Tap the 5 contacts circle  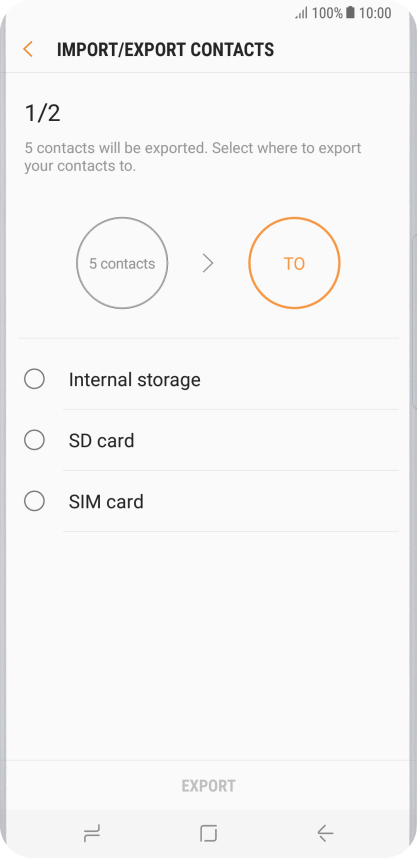pos(122,263)
